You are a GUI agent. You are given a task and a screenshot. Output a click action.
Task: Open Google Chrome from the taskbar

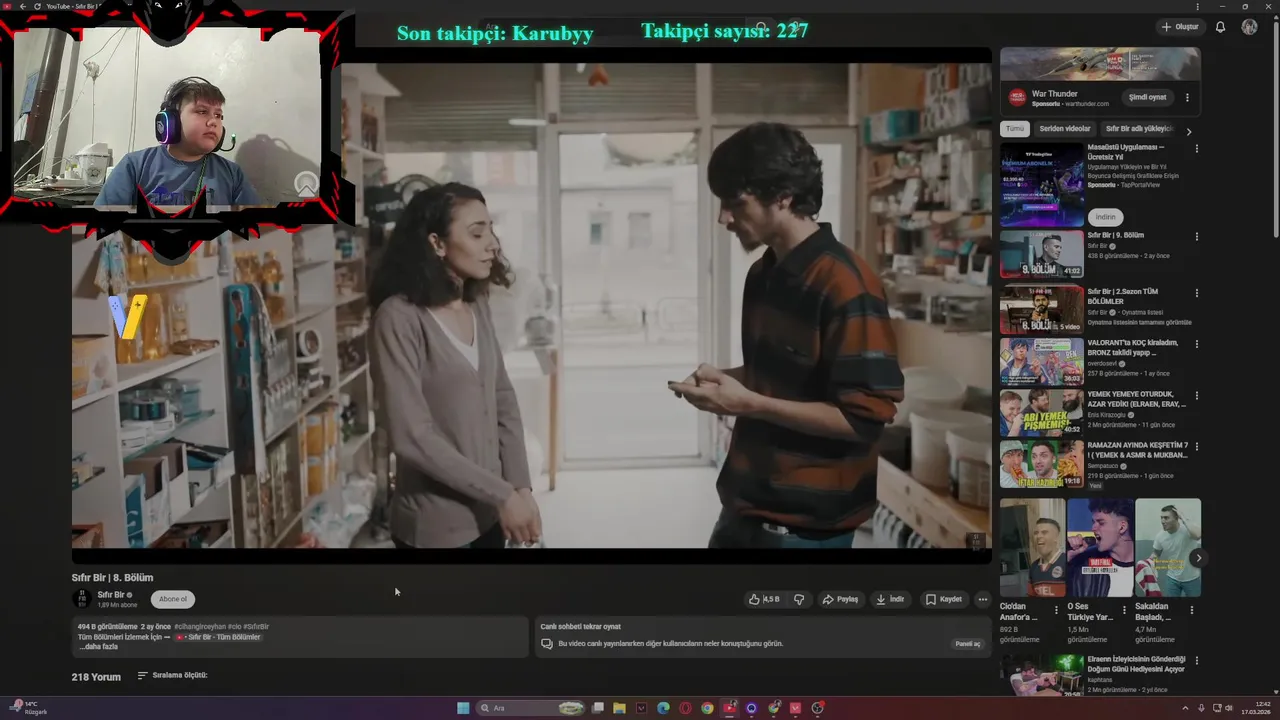pyautogui.click(x=707, y=708)
